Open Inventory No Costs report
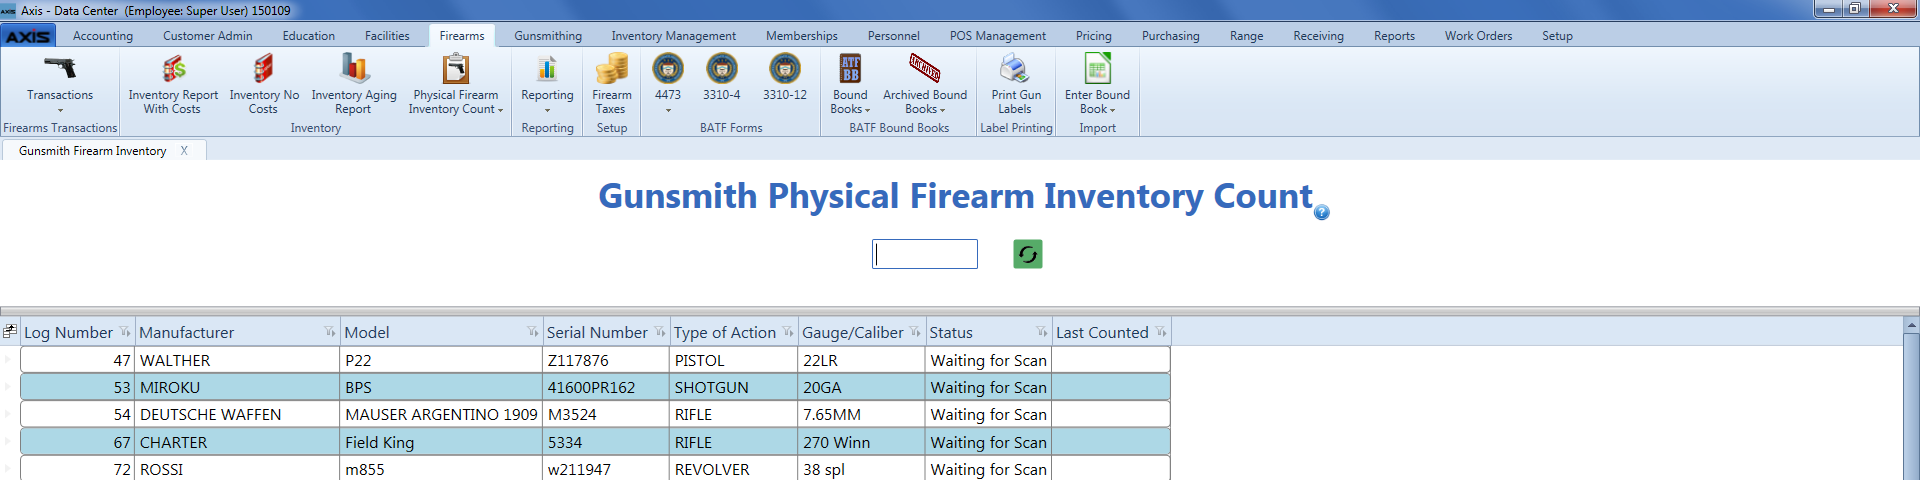This screenshot has height=480, width=1920. [x=264, y=84]
